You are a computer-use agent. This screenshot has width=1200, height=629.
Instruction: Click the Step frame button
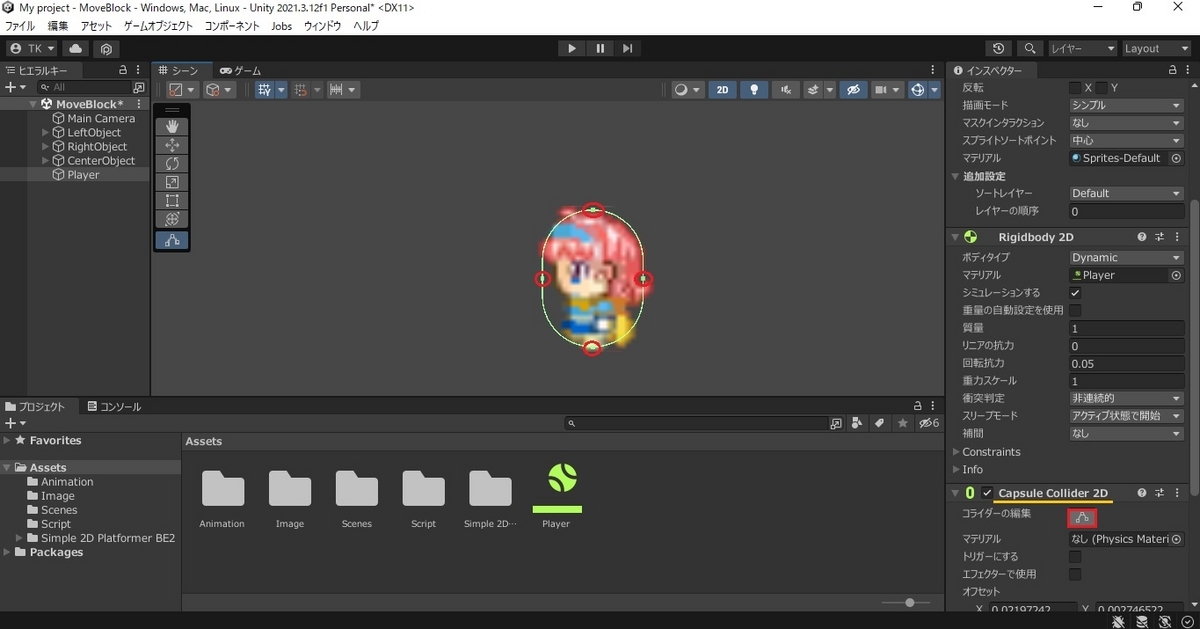pyautogui.click(x=627, y=48)
